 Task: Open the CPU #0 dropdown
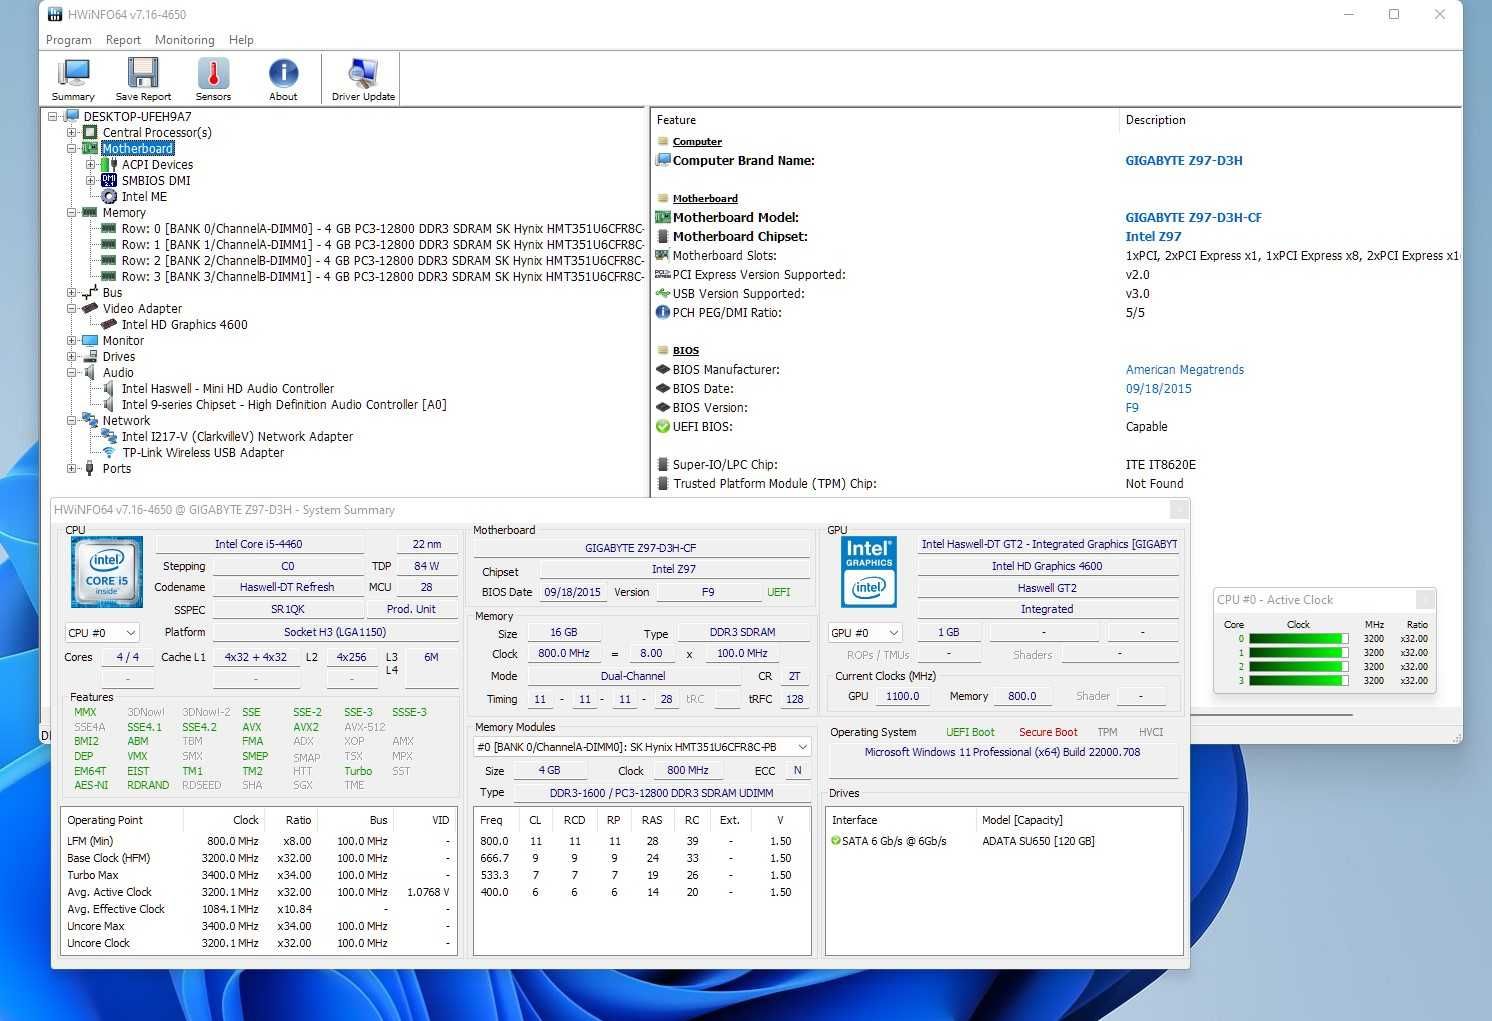click(101, 633)
